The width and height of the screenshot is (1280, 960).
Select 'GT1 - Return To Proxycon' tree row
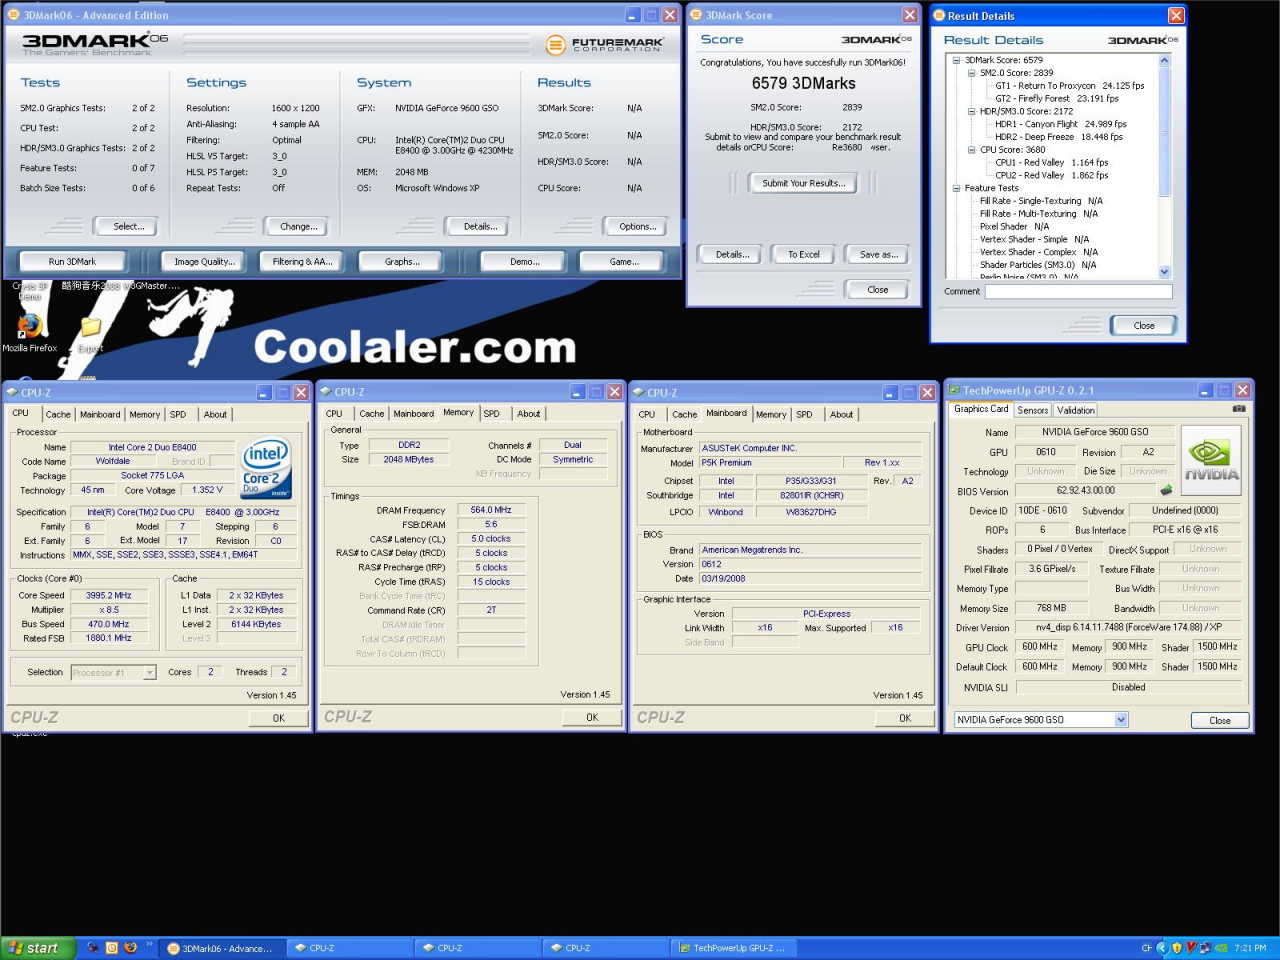click(x=1070, y=86)
